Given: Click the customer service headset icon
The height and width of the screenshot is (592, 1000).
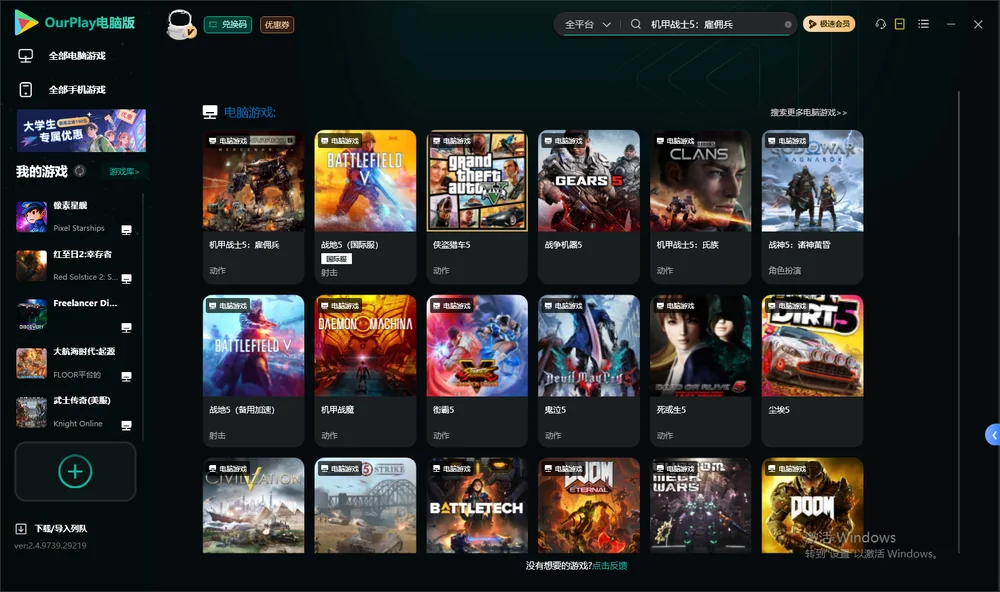Looking at the screenshot, I should point(880,24).
